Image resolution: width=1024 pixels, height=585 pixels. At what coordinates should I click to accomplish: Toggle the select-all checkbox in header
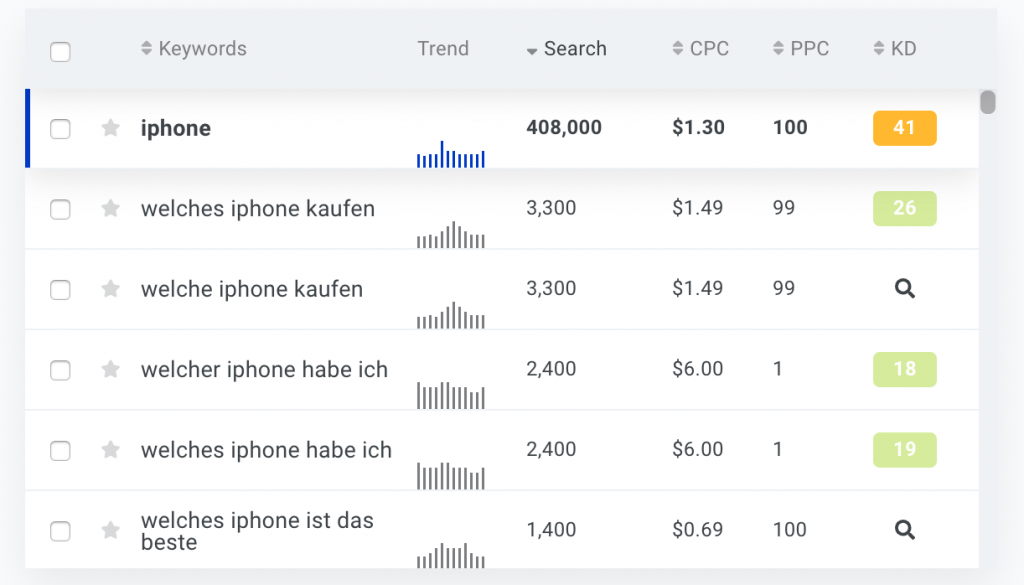(61, 52)
